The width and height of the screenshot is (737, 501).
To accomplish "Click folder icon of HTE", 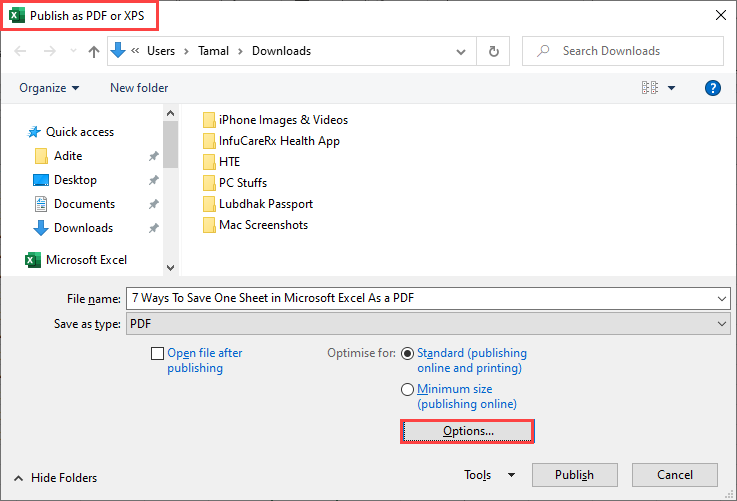I will tap(209, 162).
